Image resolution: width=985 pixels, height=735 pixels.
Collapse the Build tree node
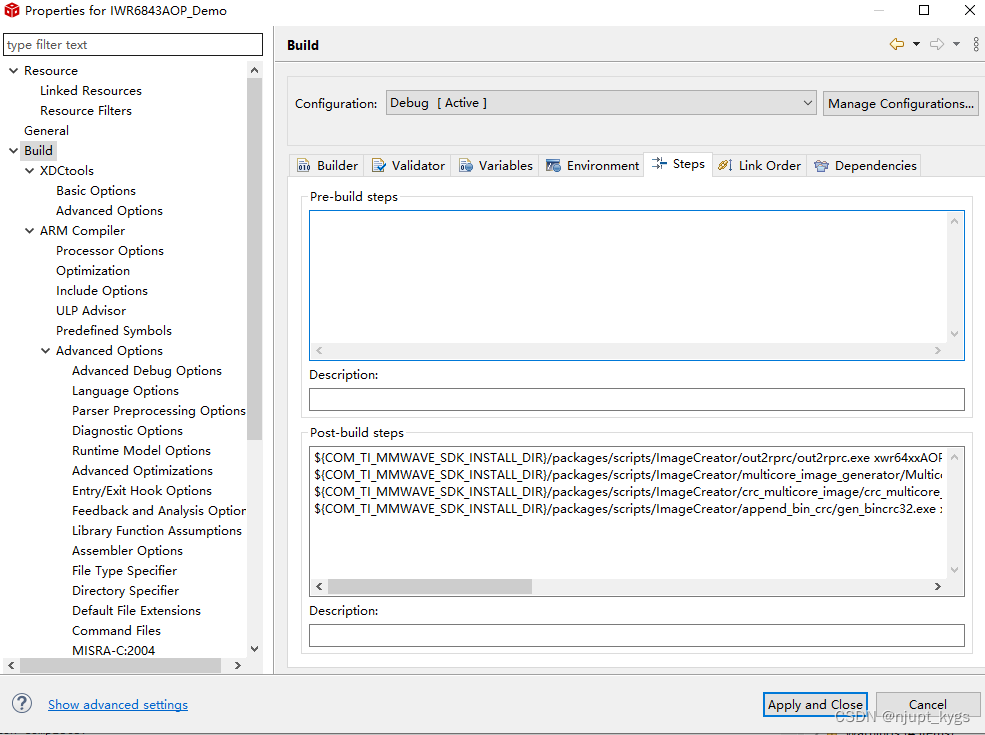pos(13,151)
